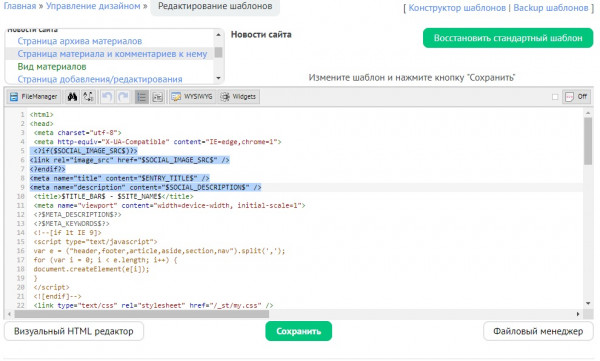
Task: Click template list scroll up arrow
Action: click(218, 35)
